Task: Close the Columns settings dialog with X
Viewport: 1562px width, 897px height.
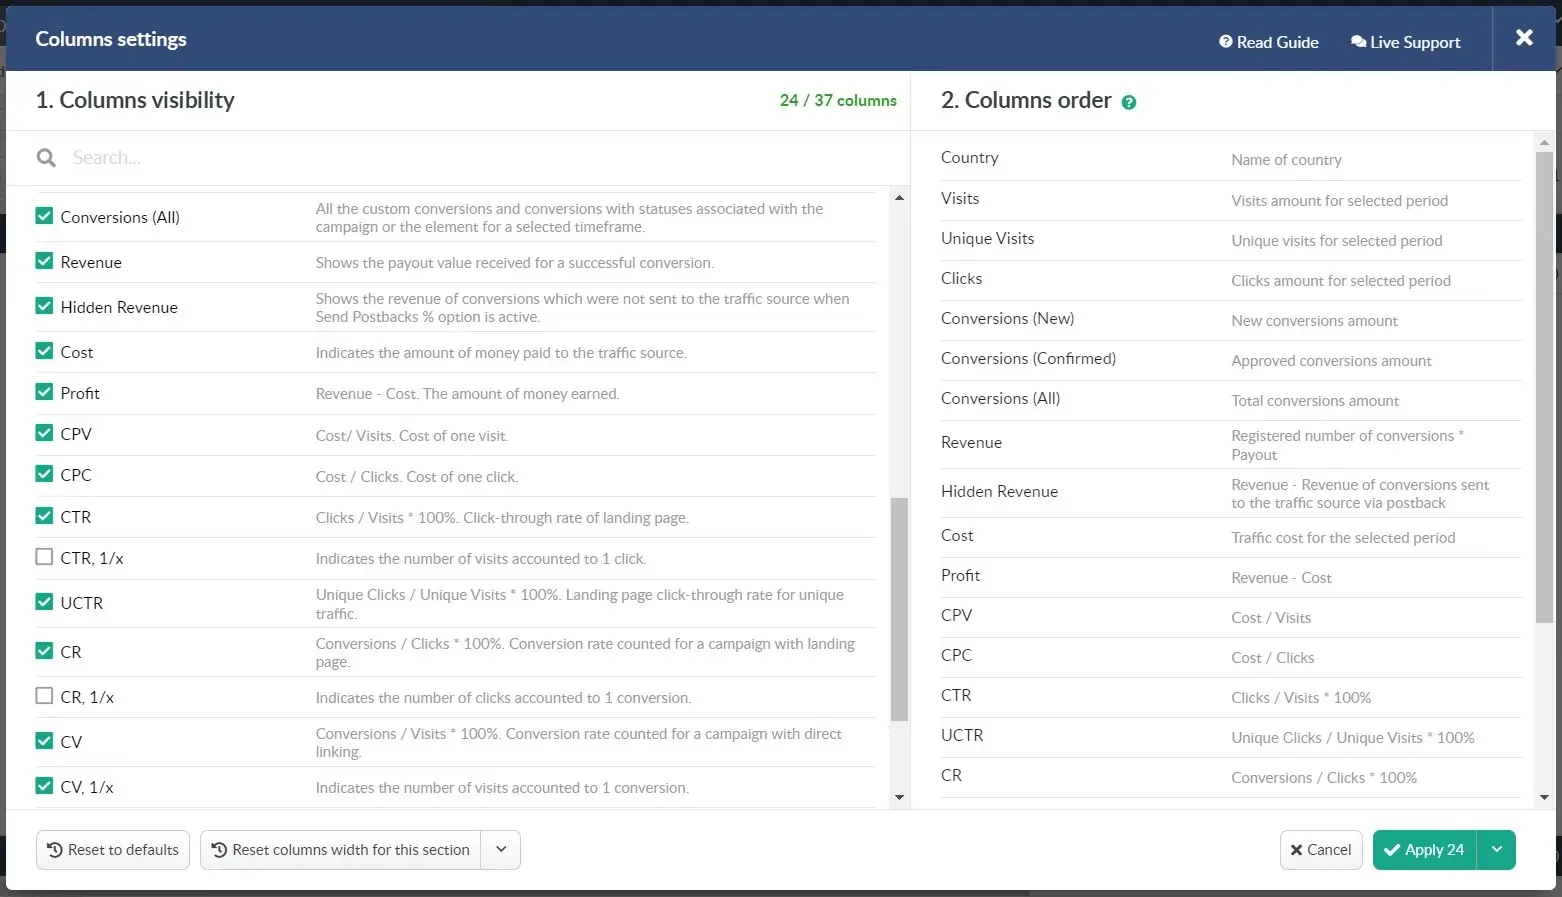Action: [x=1523, y=38]
